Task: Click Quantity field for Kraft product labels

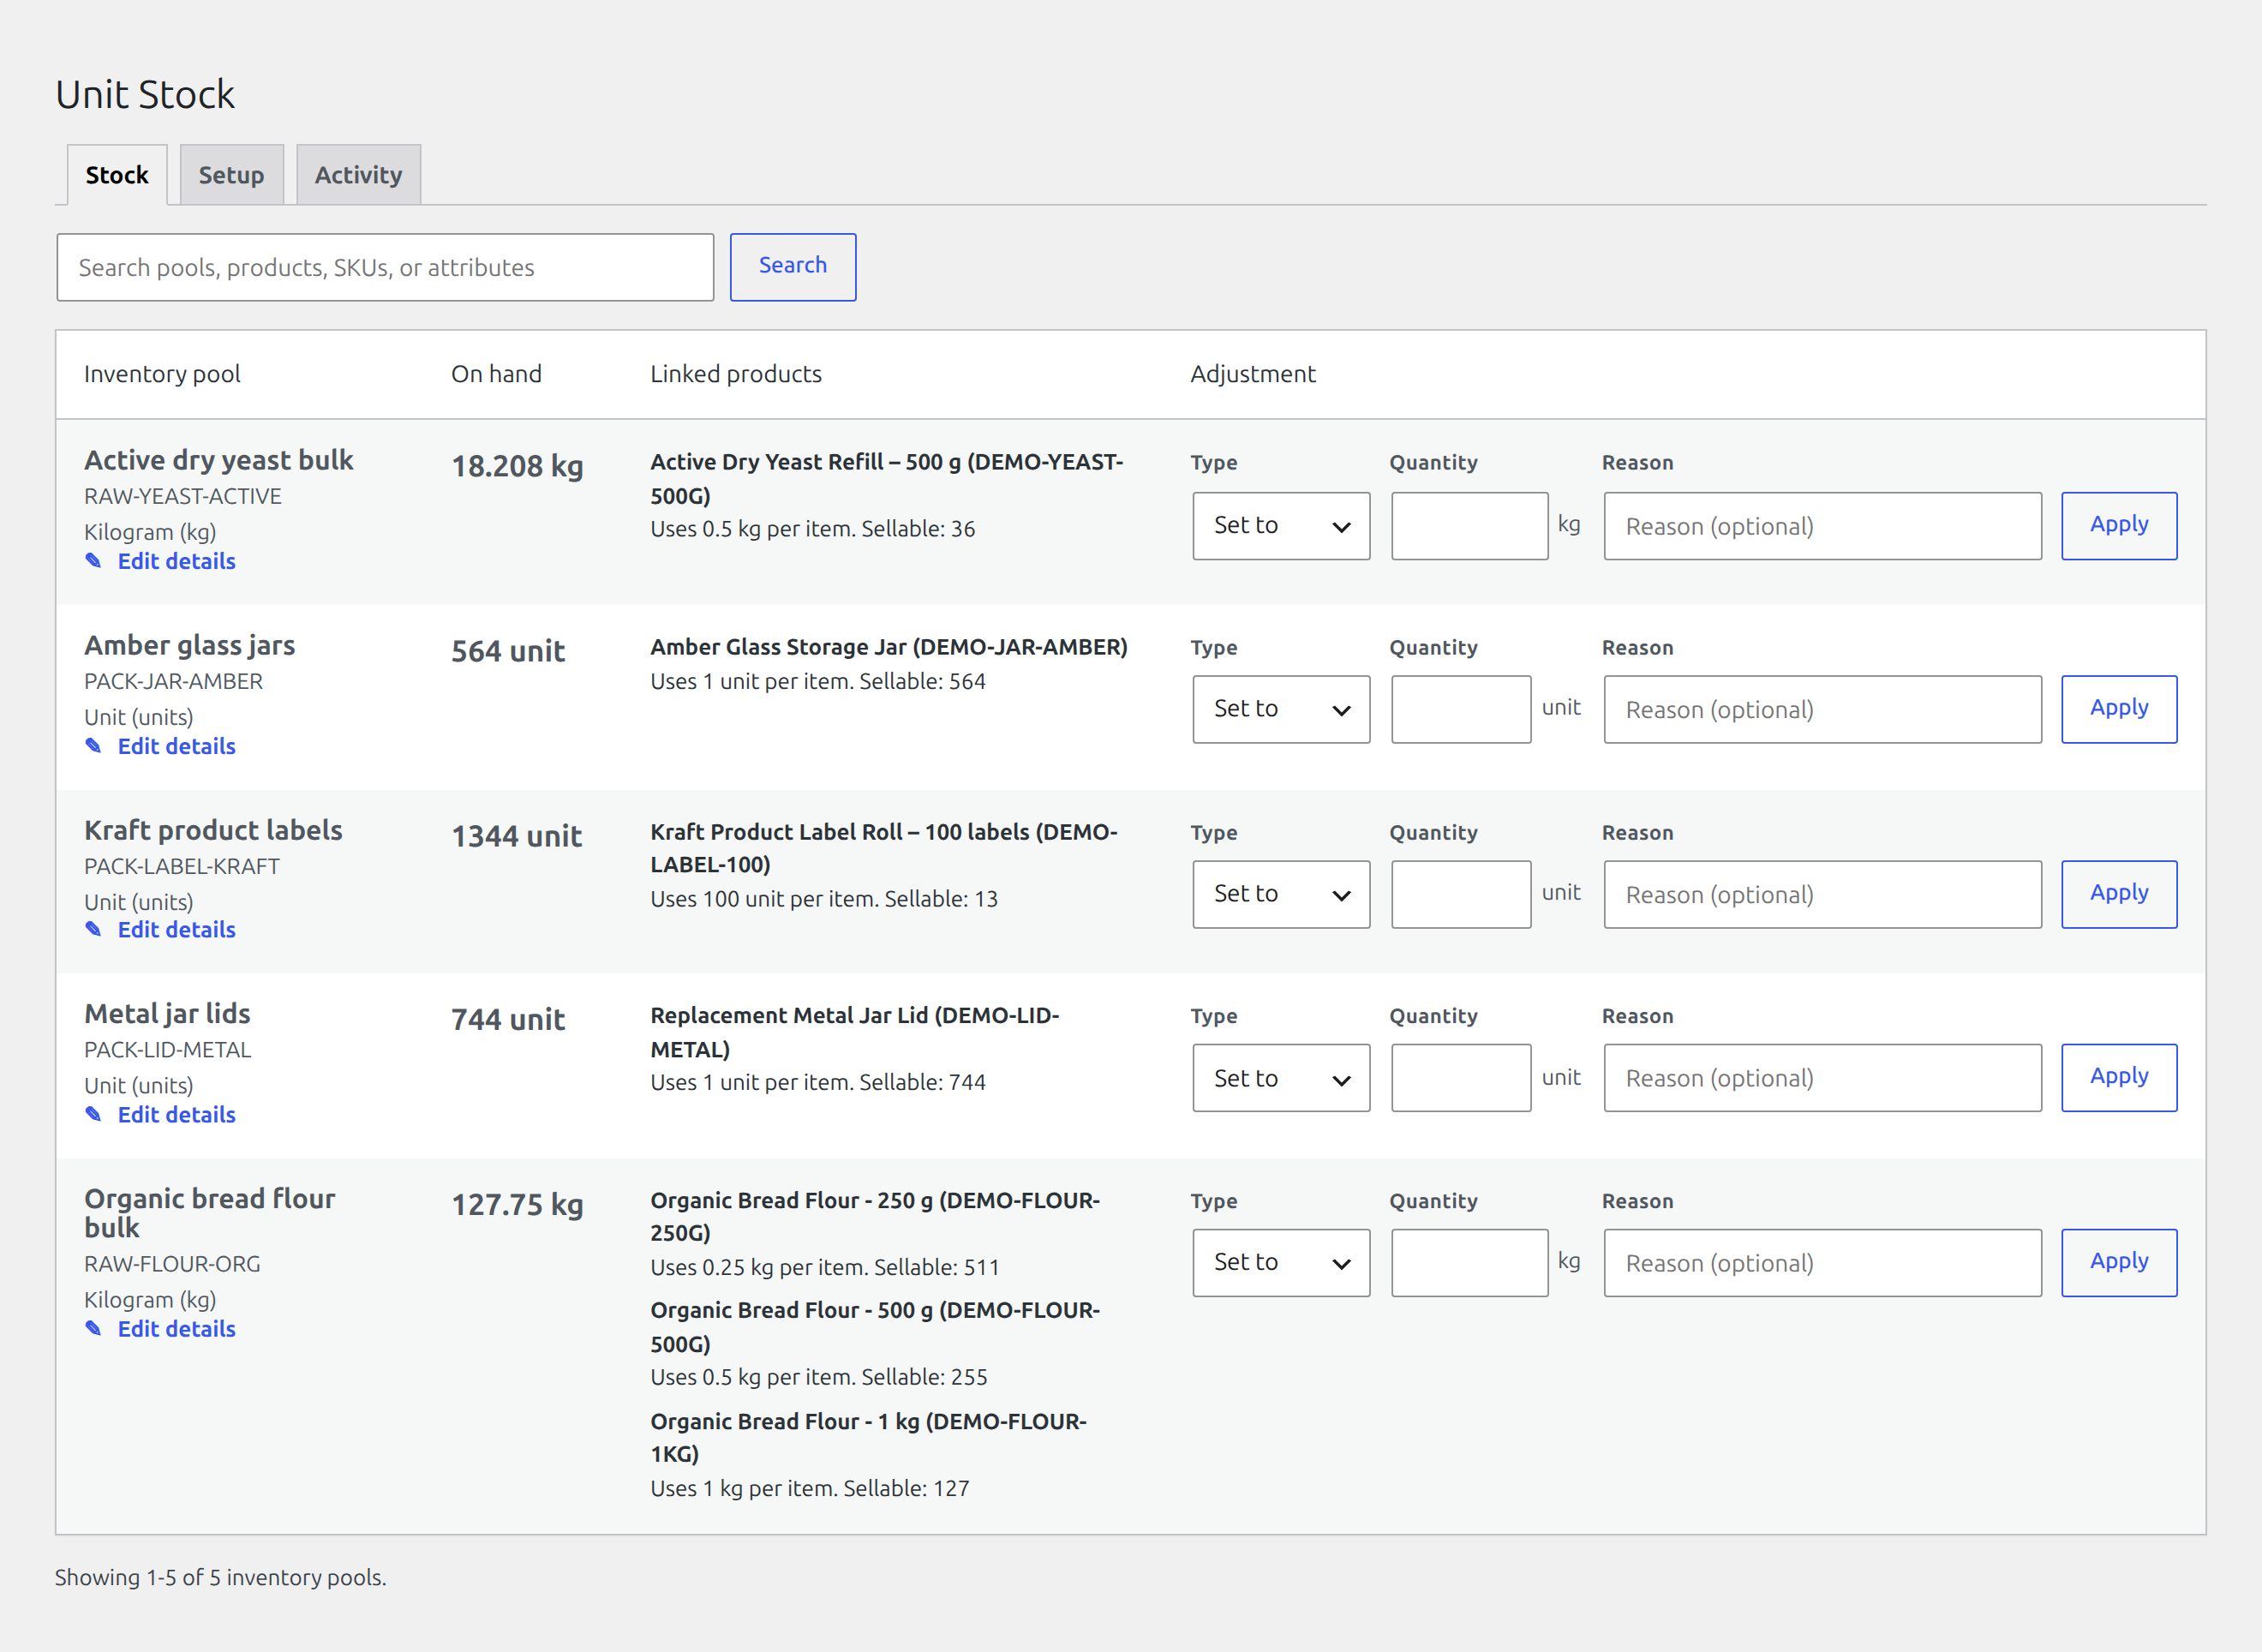Action: click(1461, 894)
